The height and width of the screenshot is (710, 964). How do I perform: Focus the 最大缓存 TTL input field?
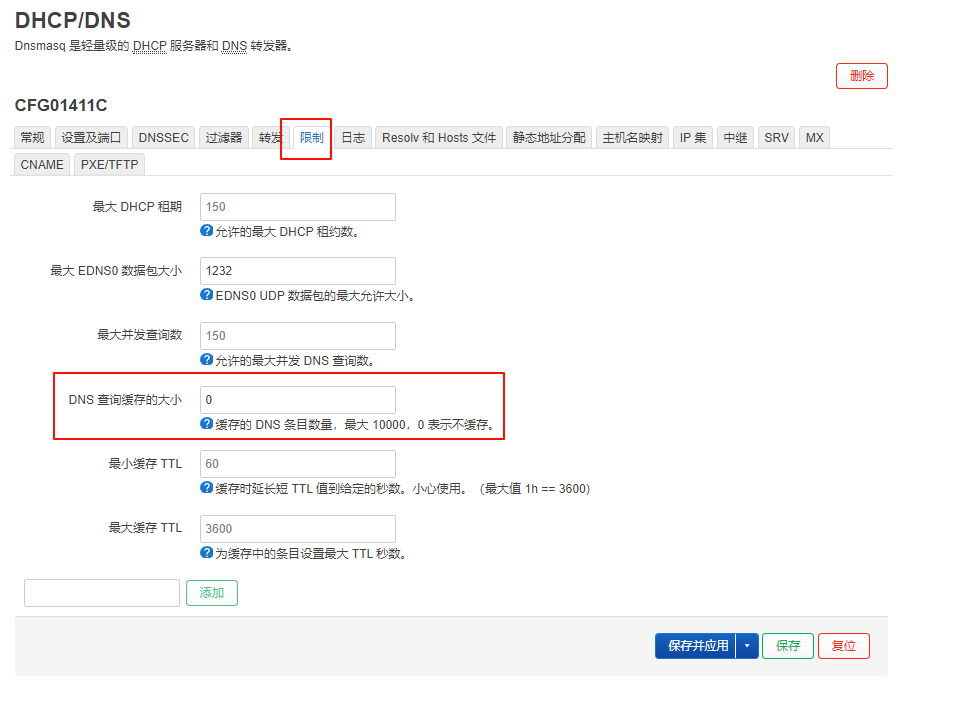pos(298,529)
